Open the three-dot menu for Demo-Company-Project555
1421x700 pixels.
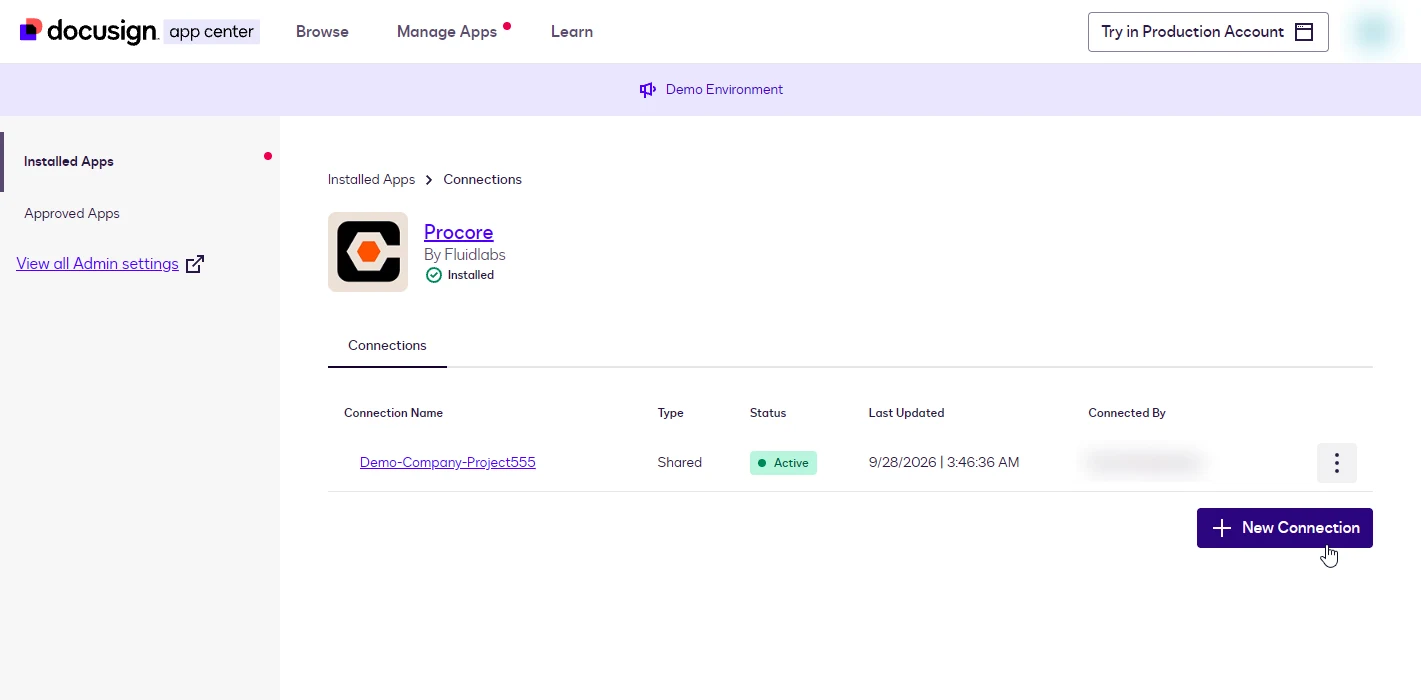coord(1337,463)
